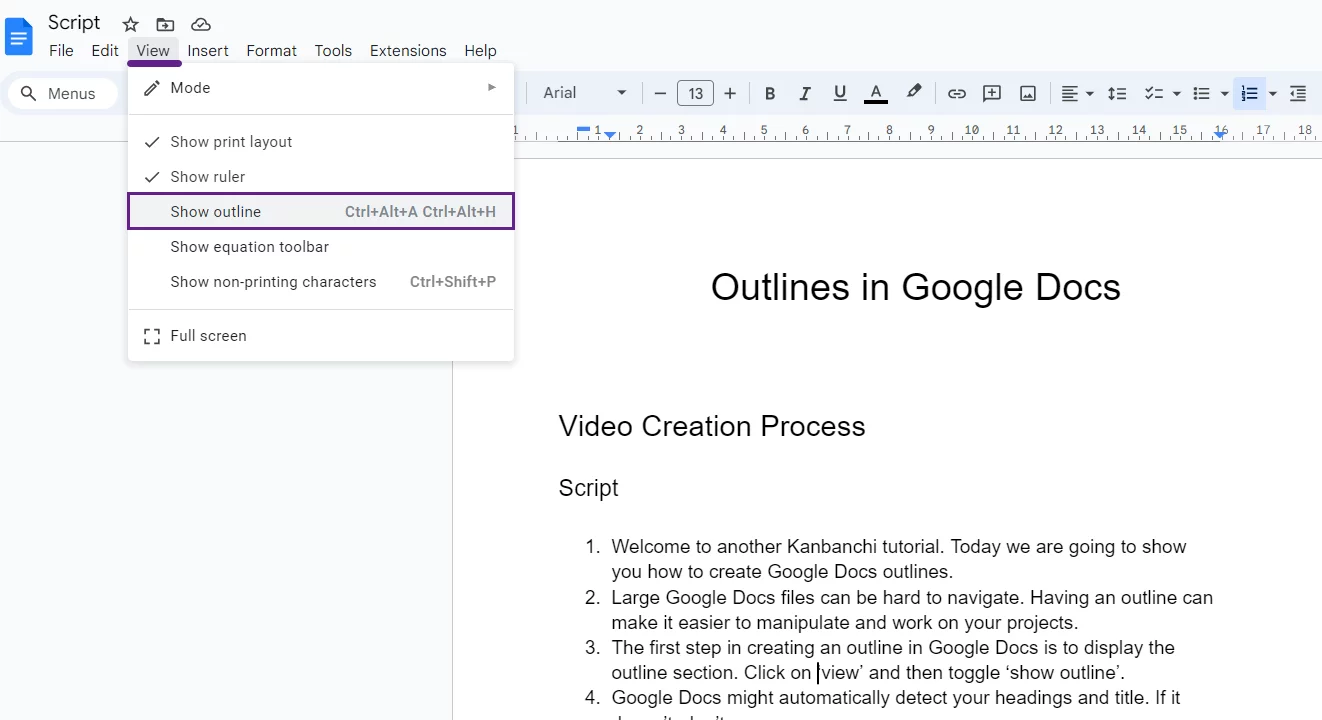The image size is (1322, 720).
Task: Open the Google Docs home icon
Action: tap(19, 37)
